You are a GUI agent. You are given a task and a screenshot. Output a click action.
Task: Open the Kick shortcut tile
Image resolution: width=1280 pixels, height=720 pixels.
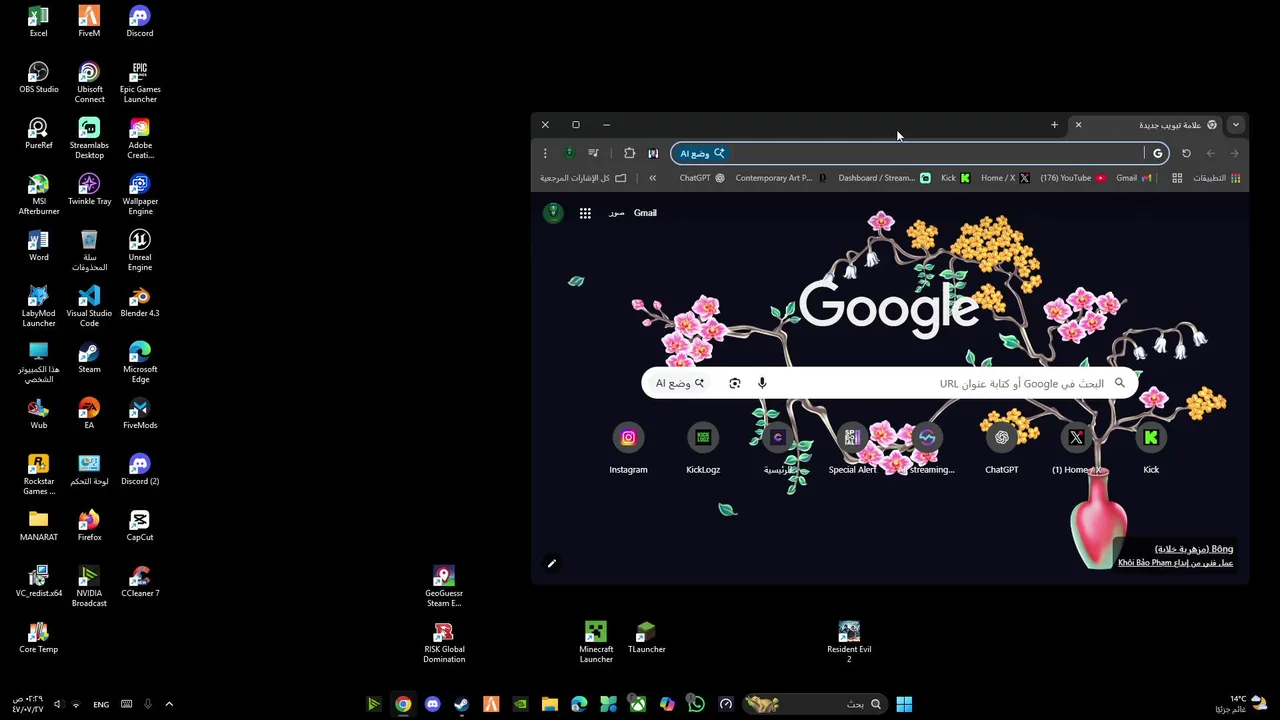click(x=1151, y=448)
